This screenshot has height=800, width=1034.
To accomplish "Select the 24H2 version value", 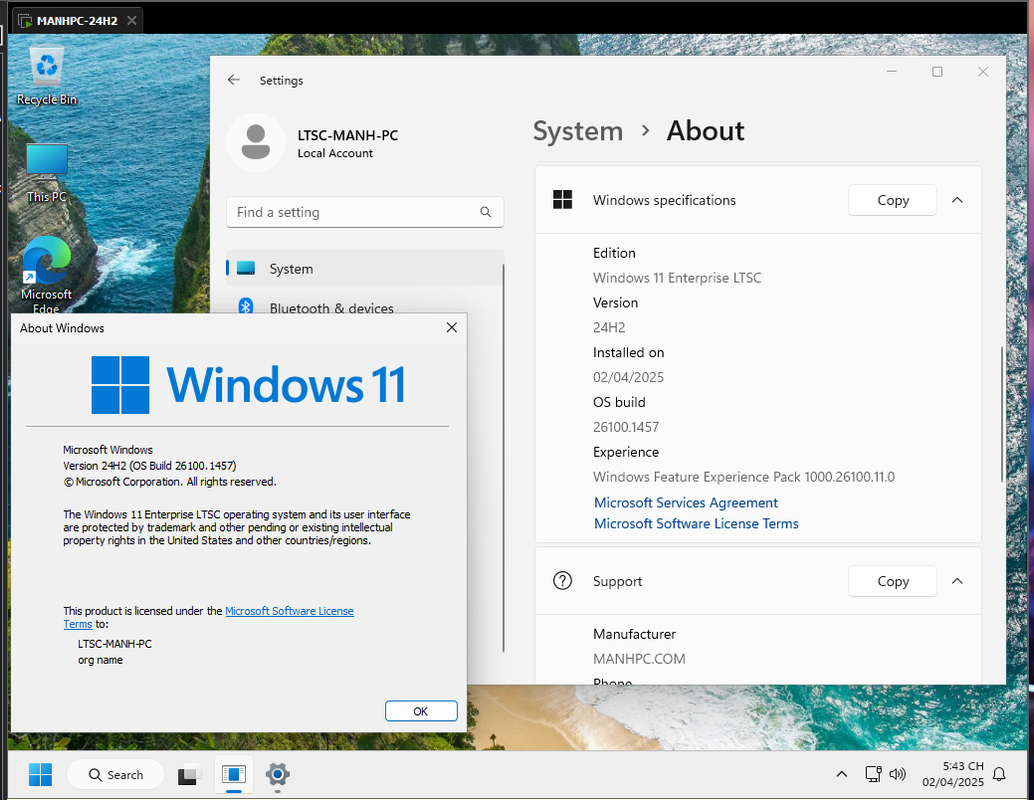I will click(x=609, y=327).
